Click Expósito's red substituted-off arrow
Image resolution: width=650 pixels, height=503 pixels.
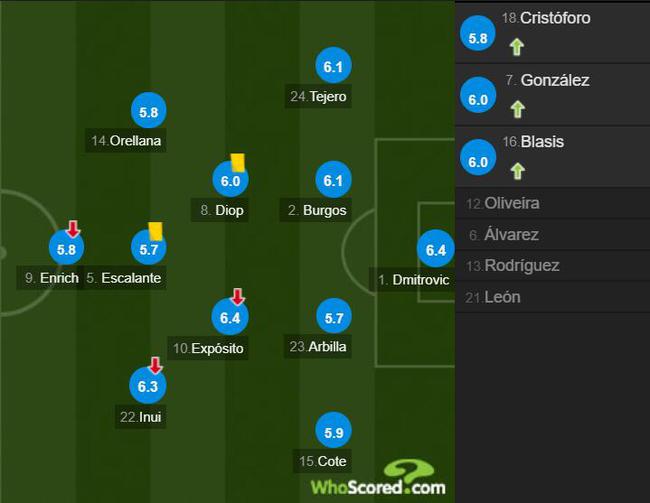[238, 297]
